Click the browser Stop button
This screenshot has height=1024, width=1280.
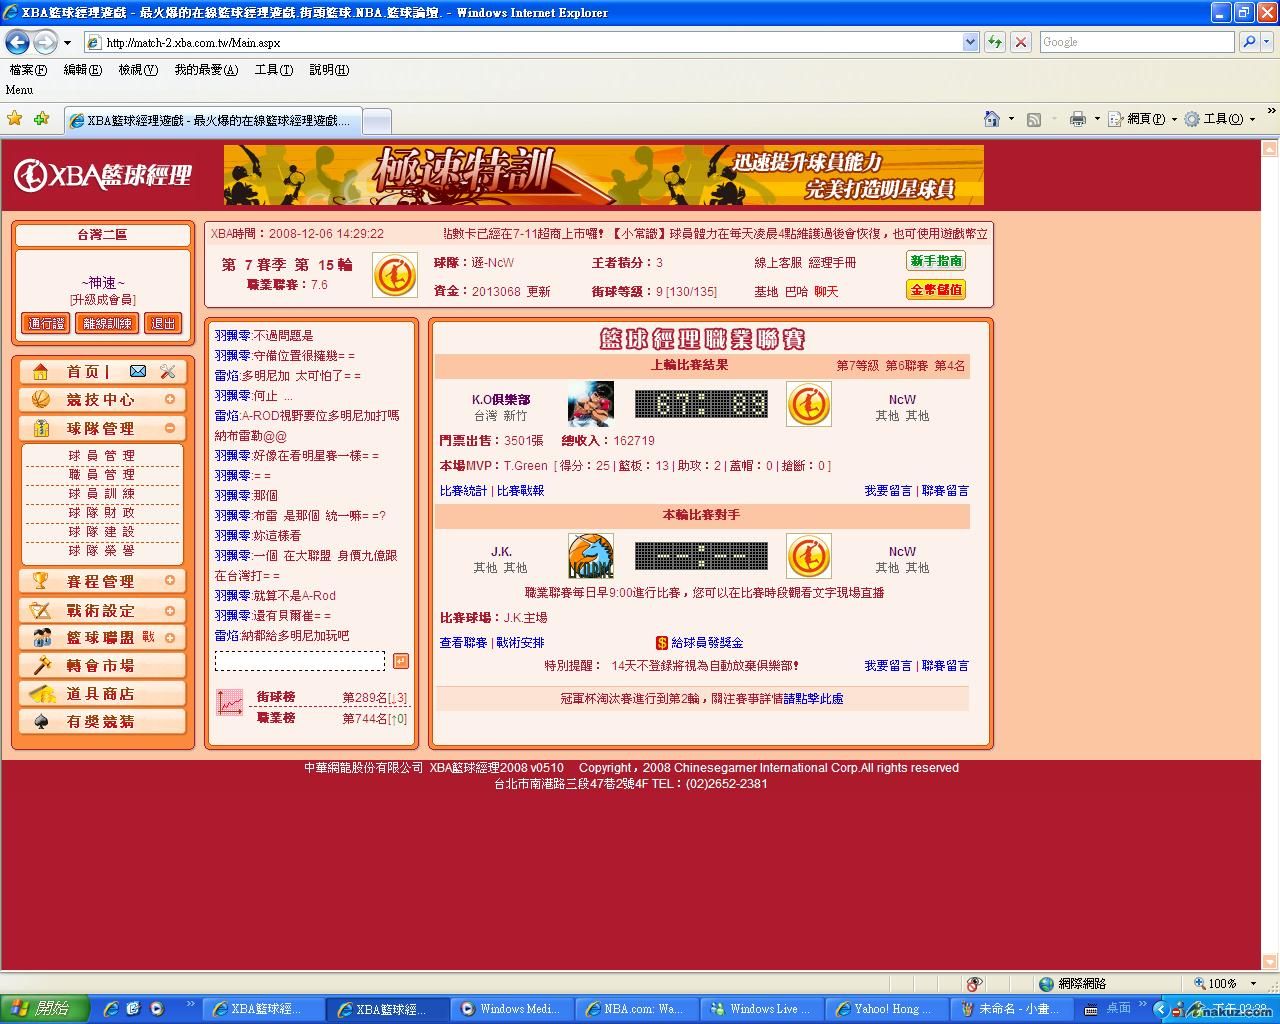pos(1021,42)
